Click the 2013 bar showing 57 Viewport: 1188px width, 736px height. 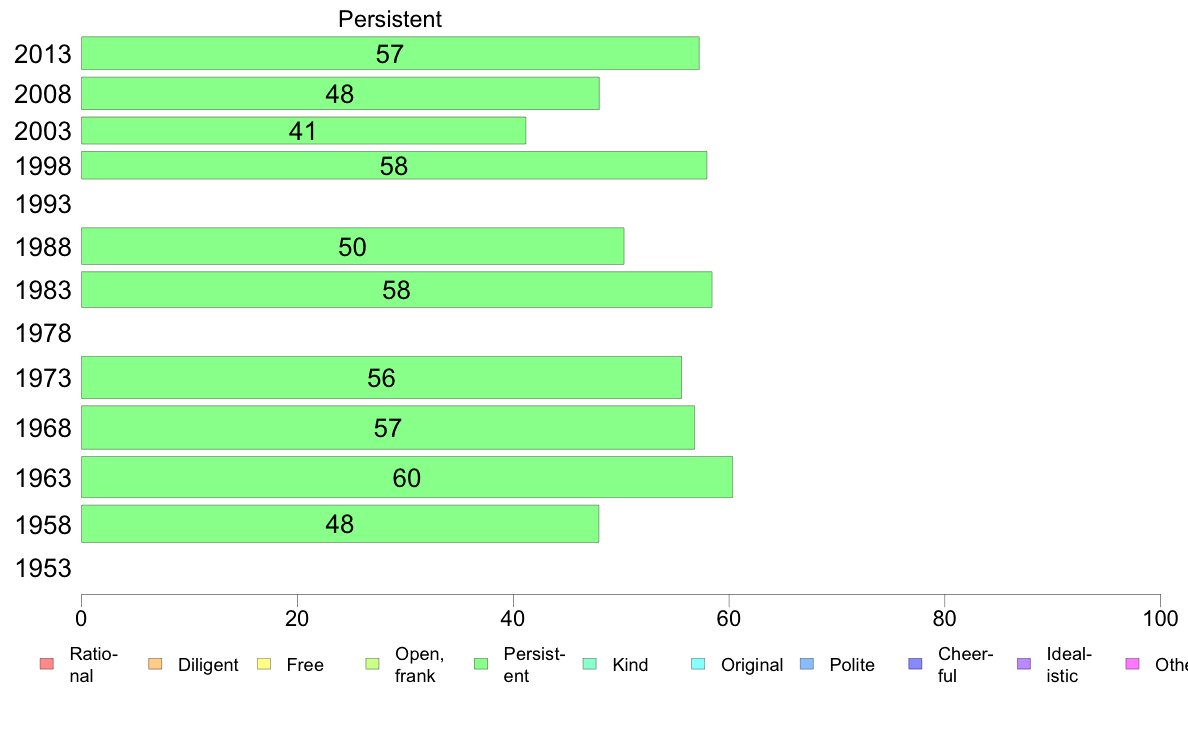coord(390,53)
